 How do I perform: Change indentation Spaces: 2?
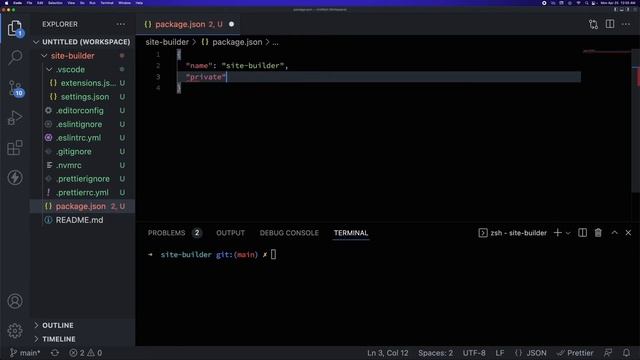pyautogui.click(x=435, y=353)
